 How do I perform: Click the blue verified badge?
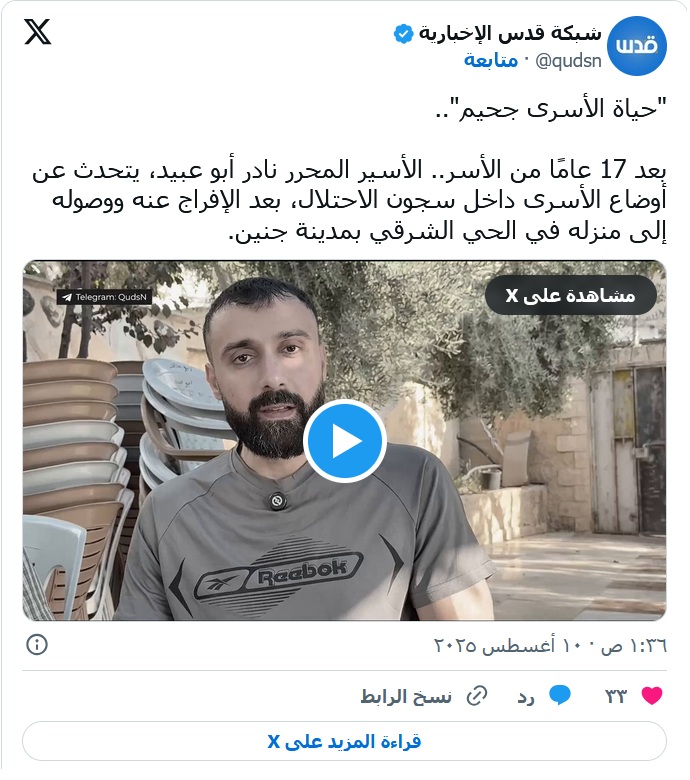click(x=403, y=34)
